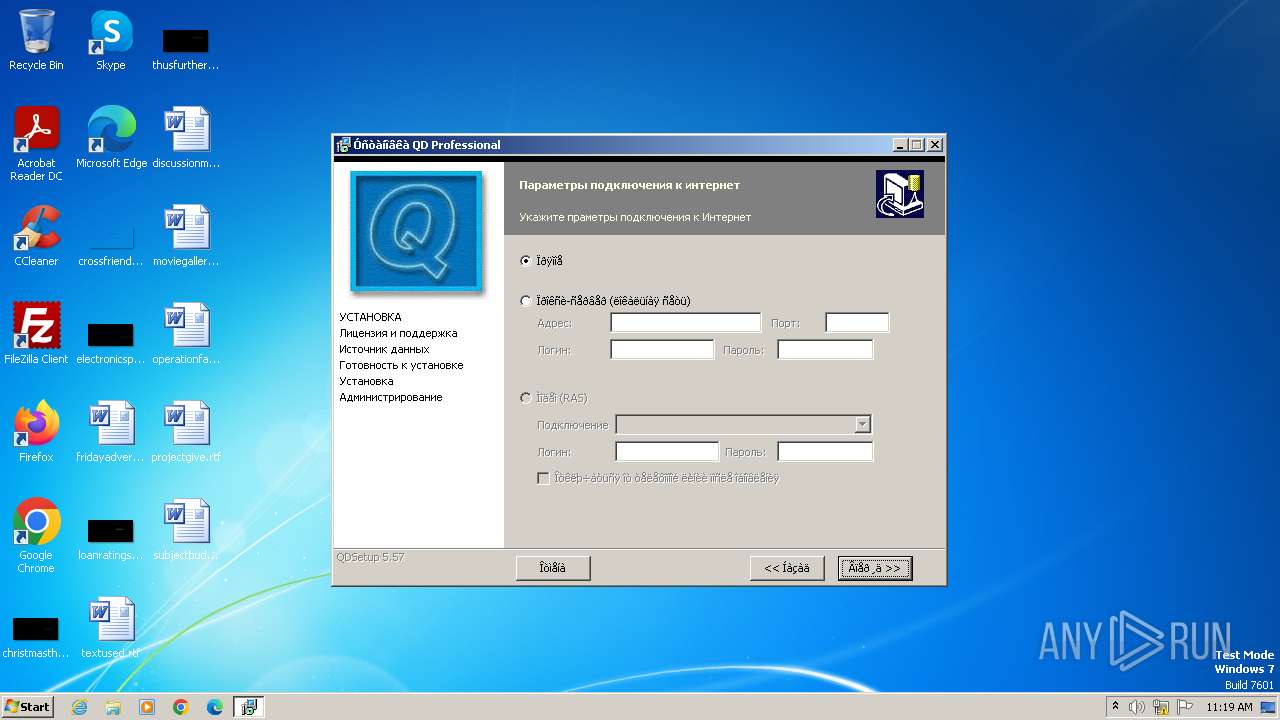Viewport: 1280px width, 720px height.
Task: Click the '<<' back button
Action: (x=787, y=568)
